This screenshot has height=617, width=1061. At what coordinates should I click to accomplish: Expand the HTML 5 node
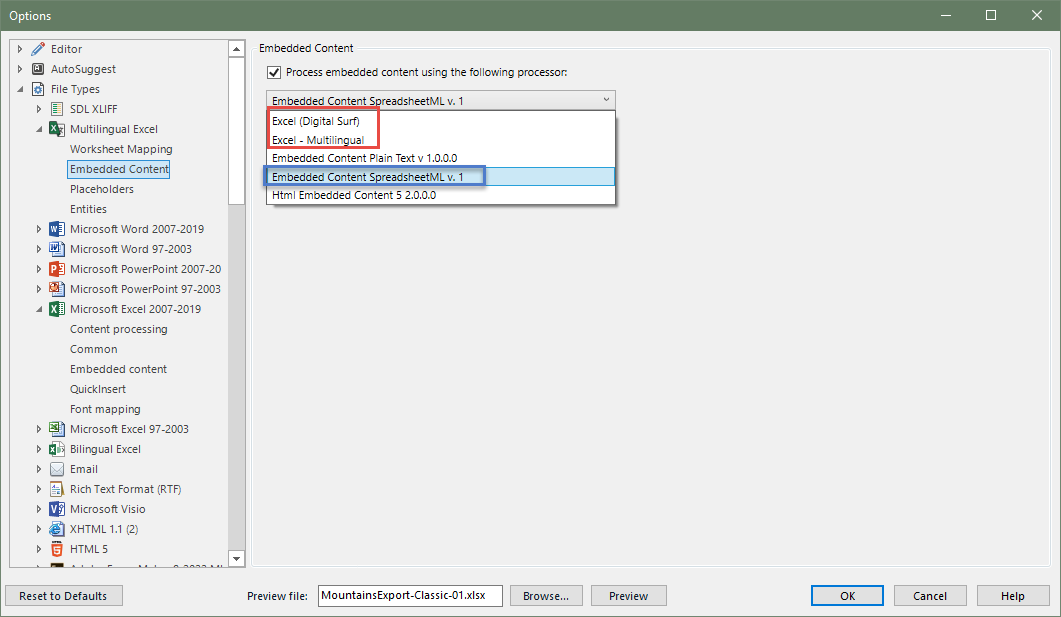(x=39, y=549)
